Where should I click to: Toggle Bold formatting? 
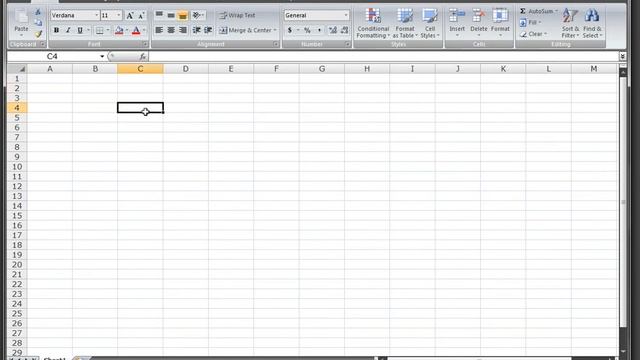click(x=56, y=30)
